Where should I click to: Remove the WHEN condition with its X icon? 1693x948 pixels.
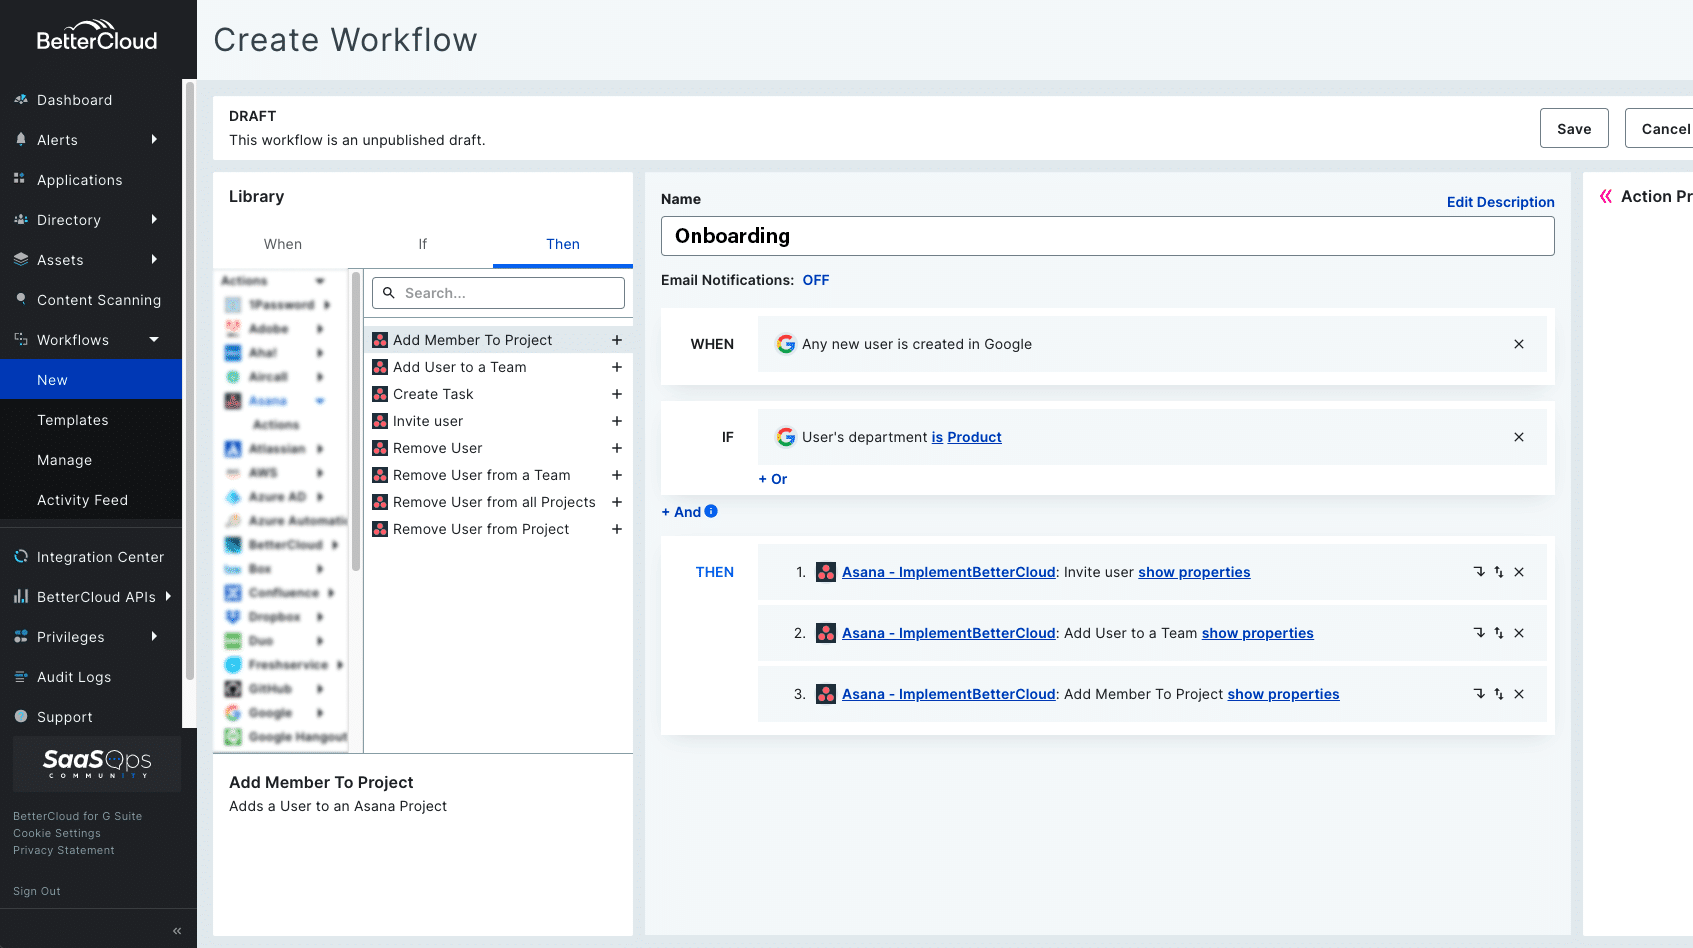click(x=1519, y=344)
